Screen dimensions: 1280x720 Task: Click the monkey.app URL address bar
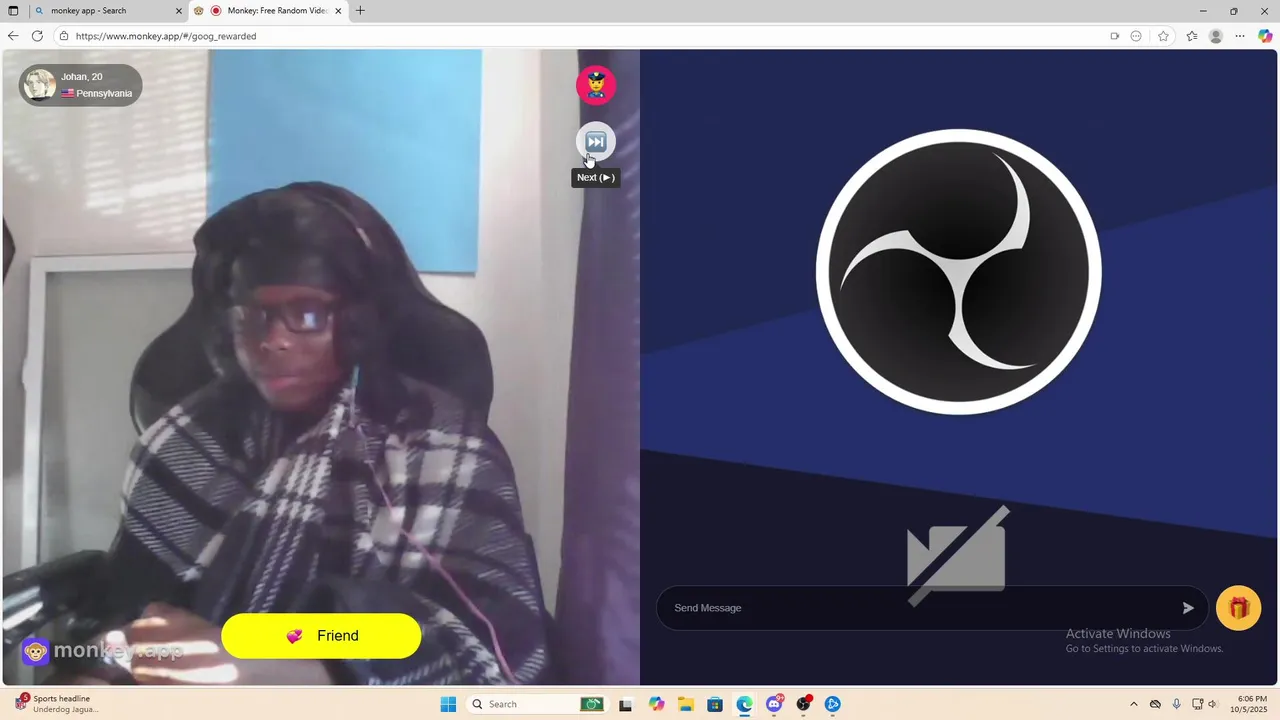580,36
